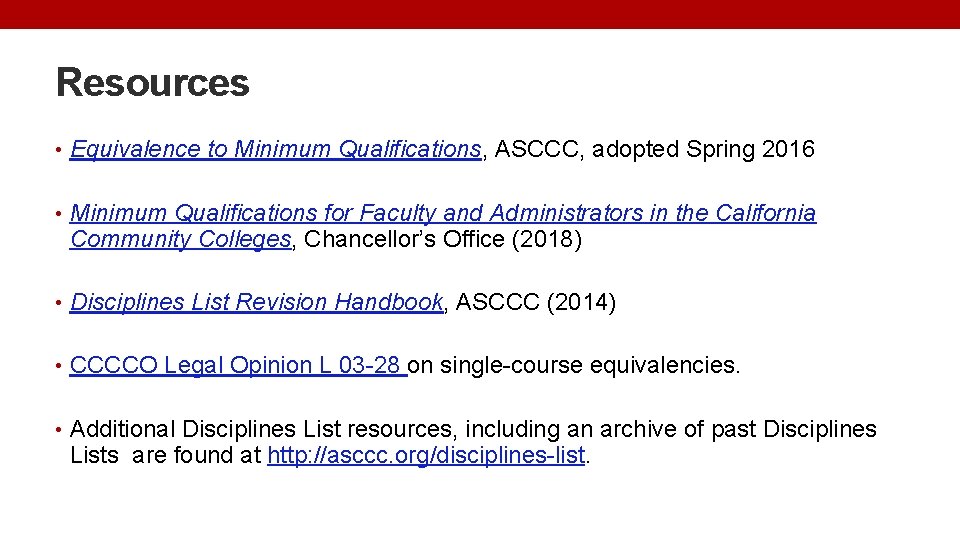
Task: Follow the CCCCO Legal Opinion L 03-28 link
Action: [236, 366]
